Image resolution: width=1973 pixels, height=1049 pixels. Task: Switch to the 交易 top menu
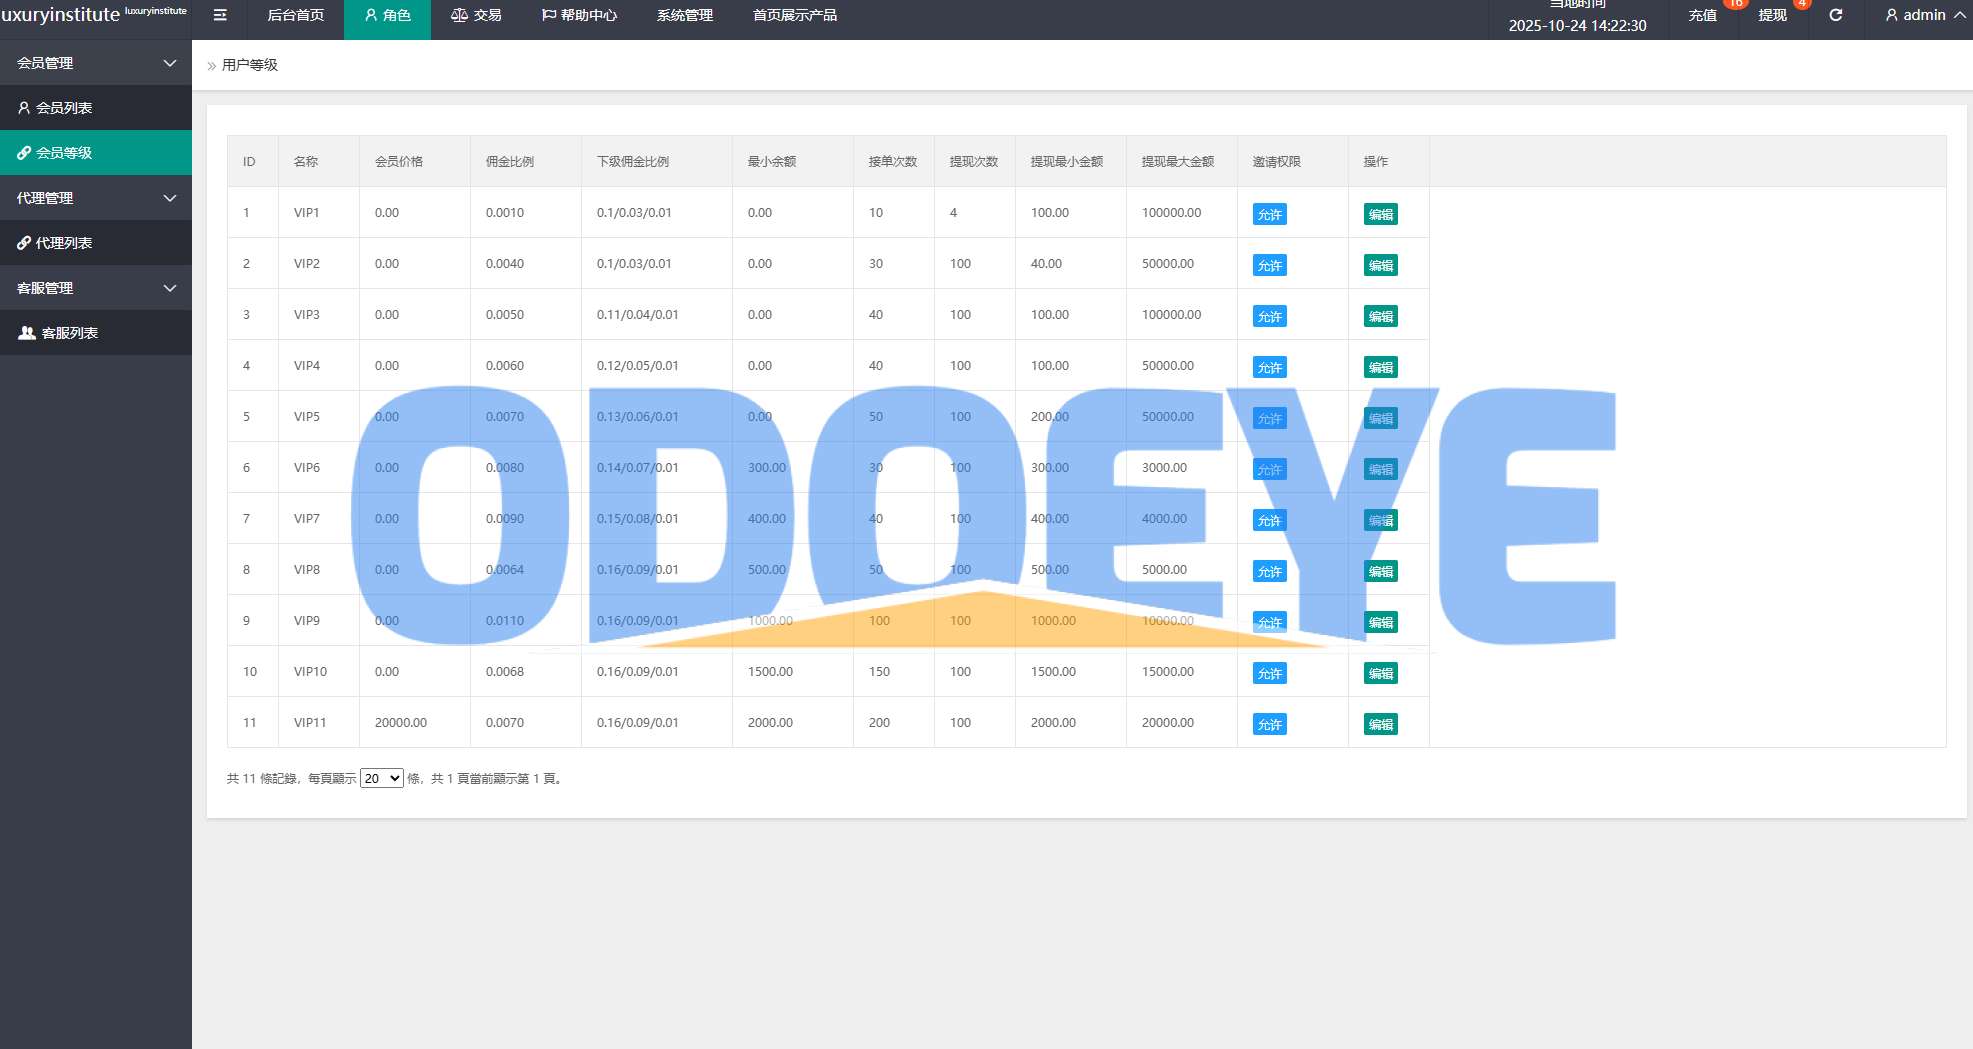(476, 15)
